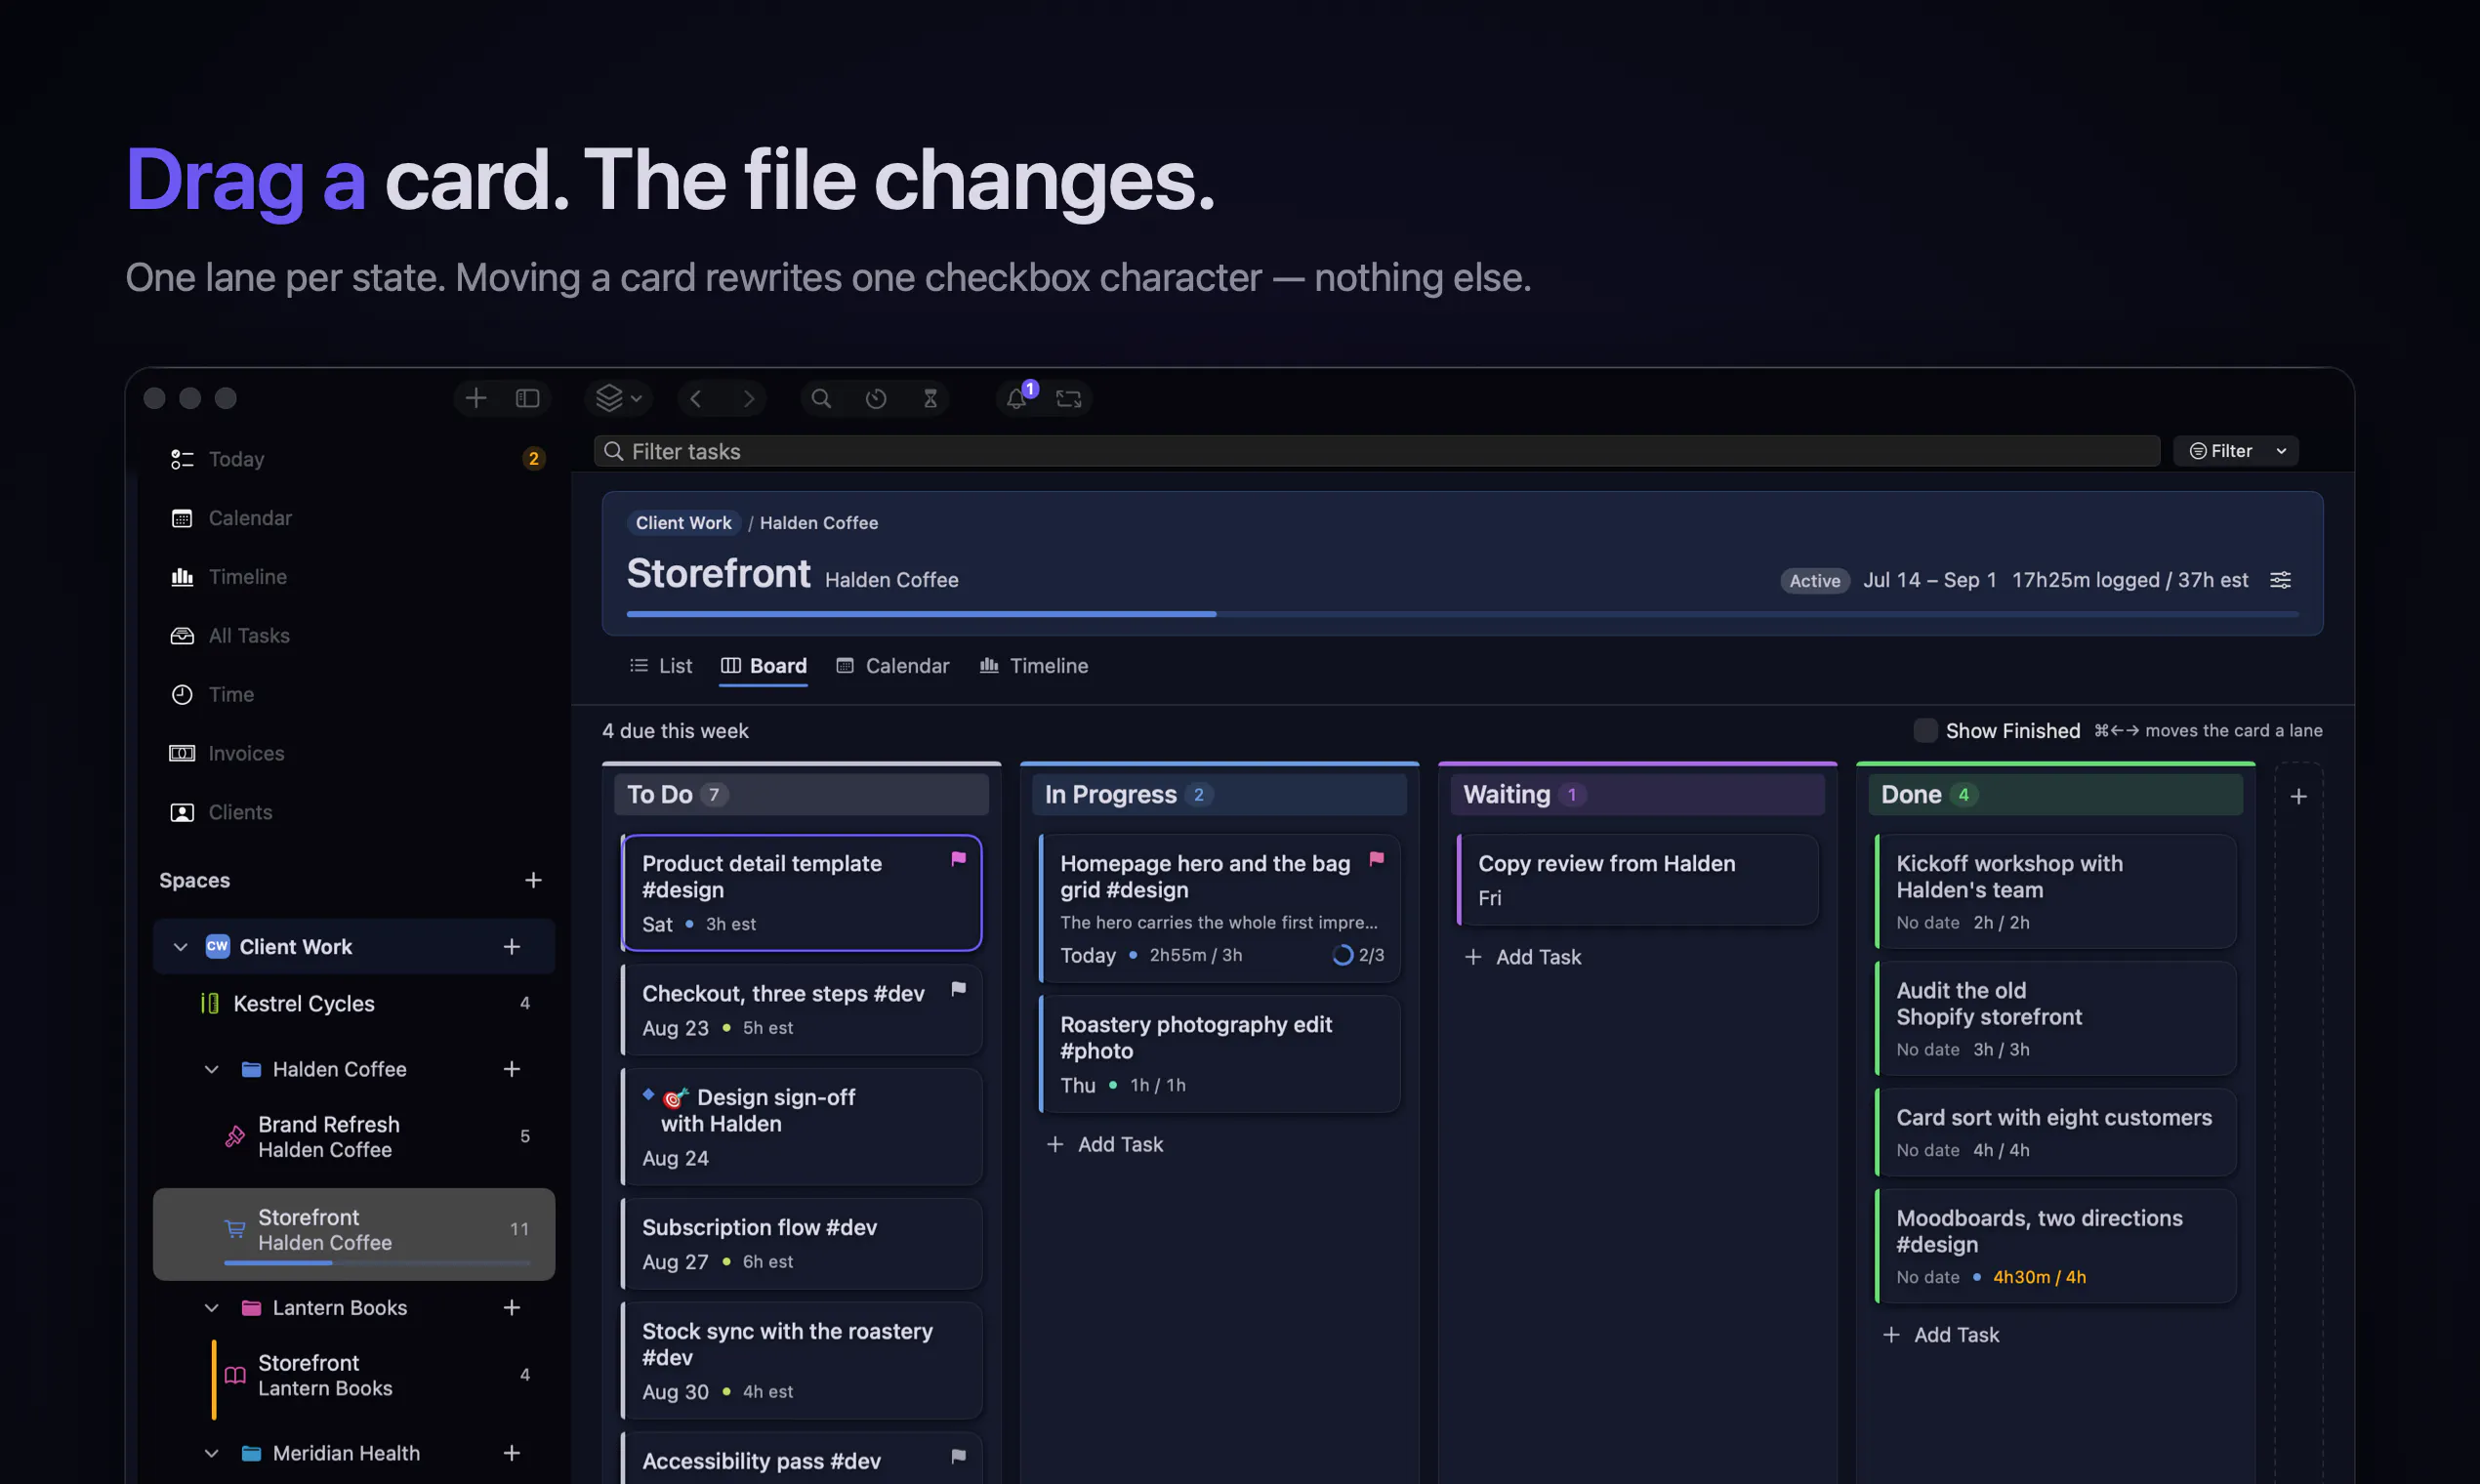Image resolution: width=2480 pixels, height=1484 pixels.
Task: Click the Halden Coffee breadcrumb
Action: (x=819, y=523)
